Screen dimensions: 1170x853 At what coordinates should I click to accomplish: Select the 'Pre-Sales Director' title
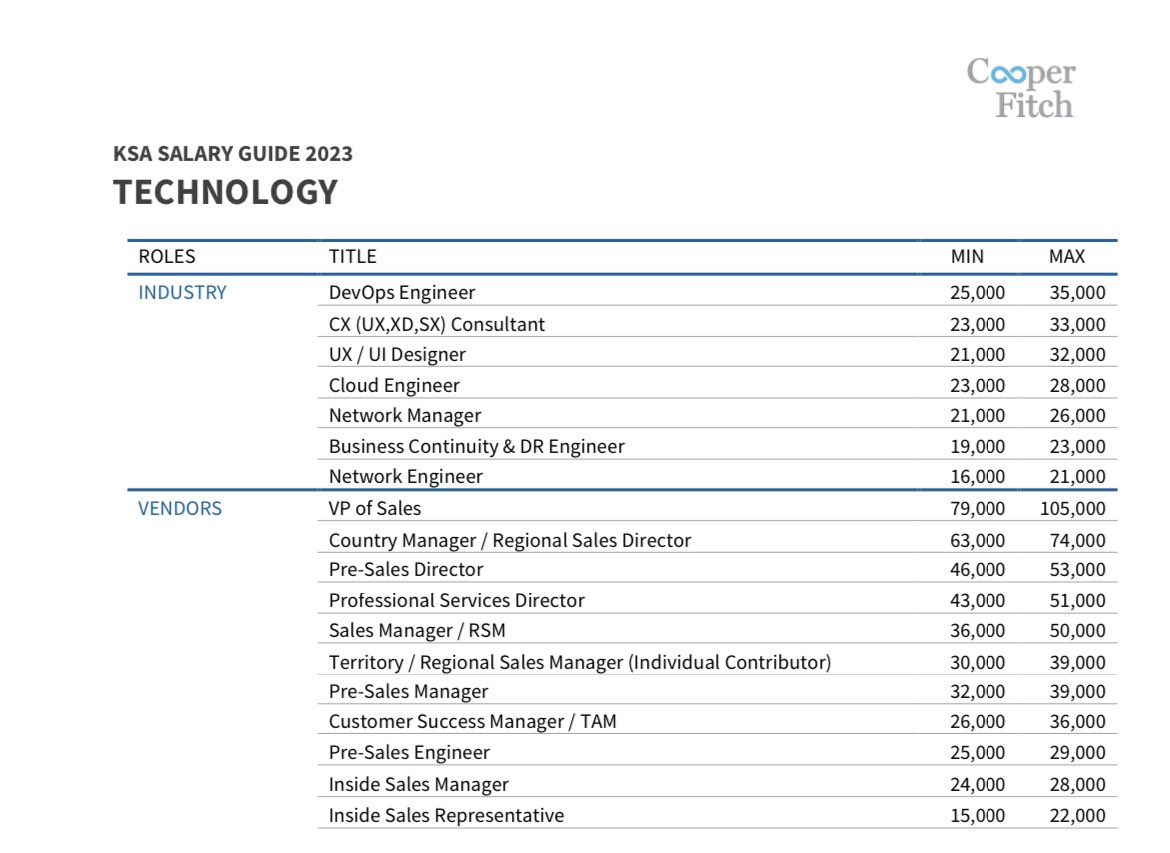[x=406, y=569]
